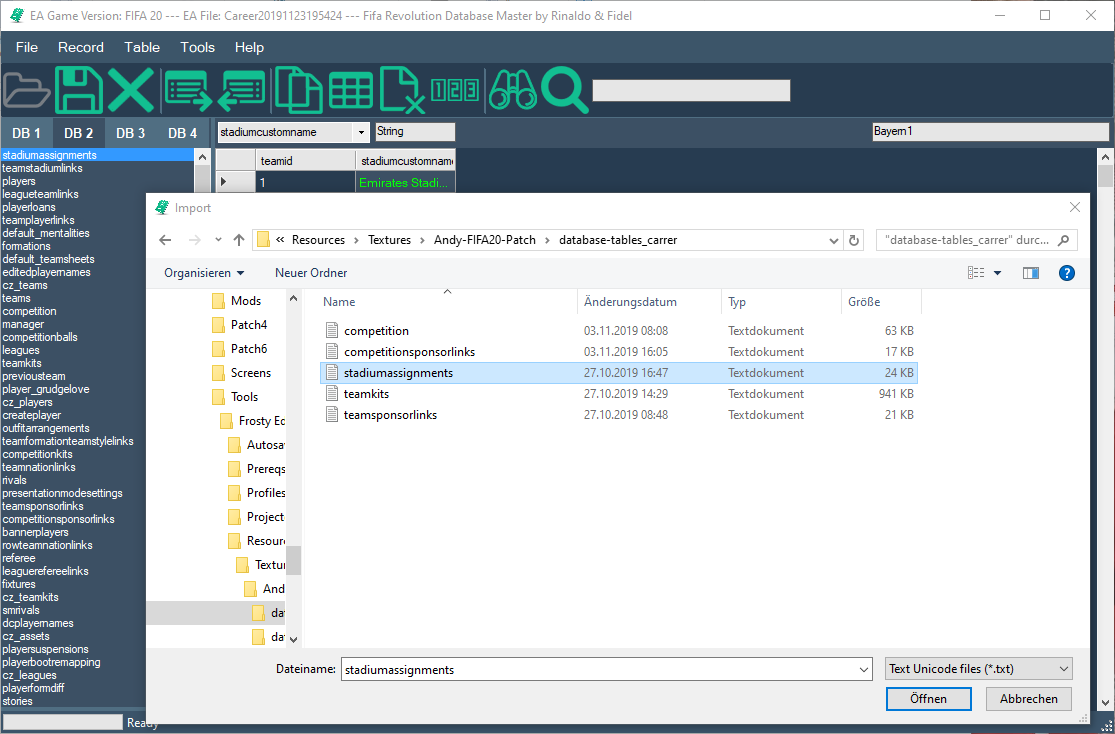Select the leagueteamlinks table in list
The height and width of the screenshot is (734, 1115).
coord(40,193)
